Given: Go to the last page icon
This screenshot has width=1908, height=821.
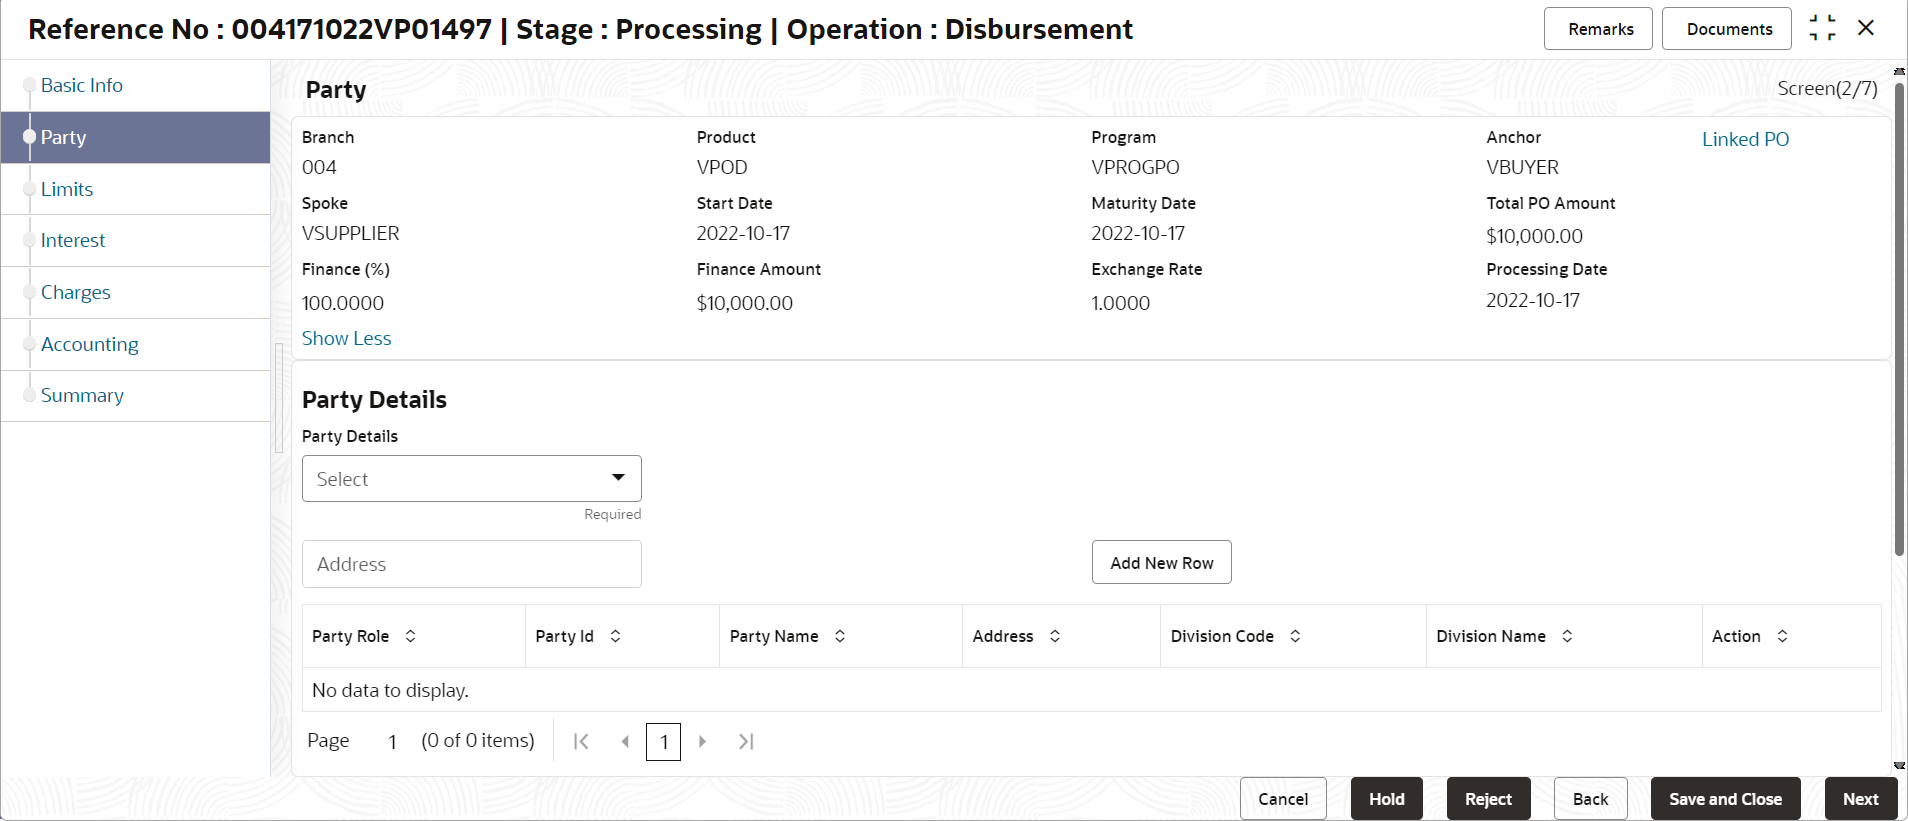Looking at the screenshot, I should pyautogui.click(x=746, y=741).
